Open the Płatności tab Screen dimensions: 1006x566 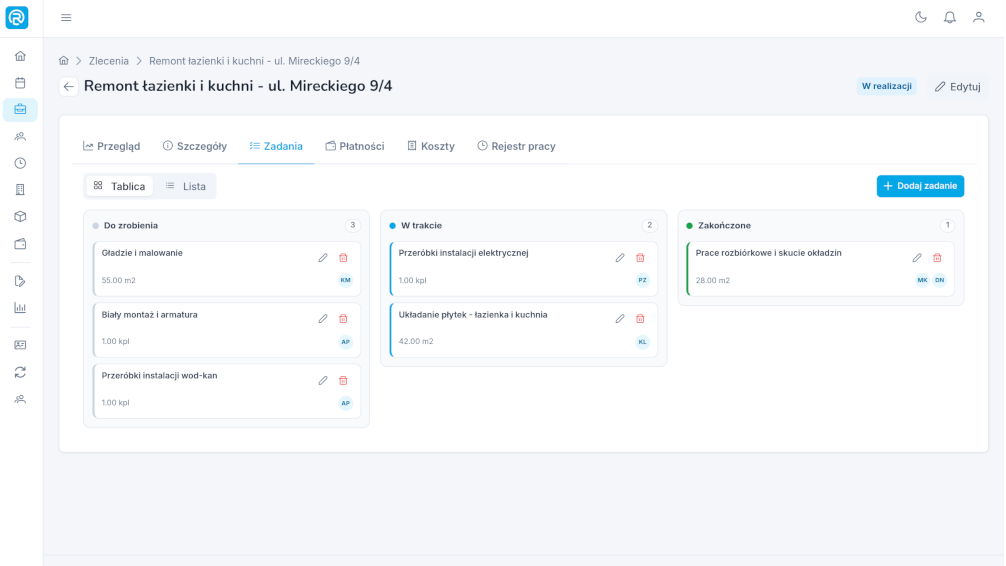coord(355,146)
